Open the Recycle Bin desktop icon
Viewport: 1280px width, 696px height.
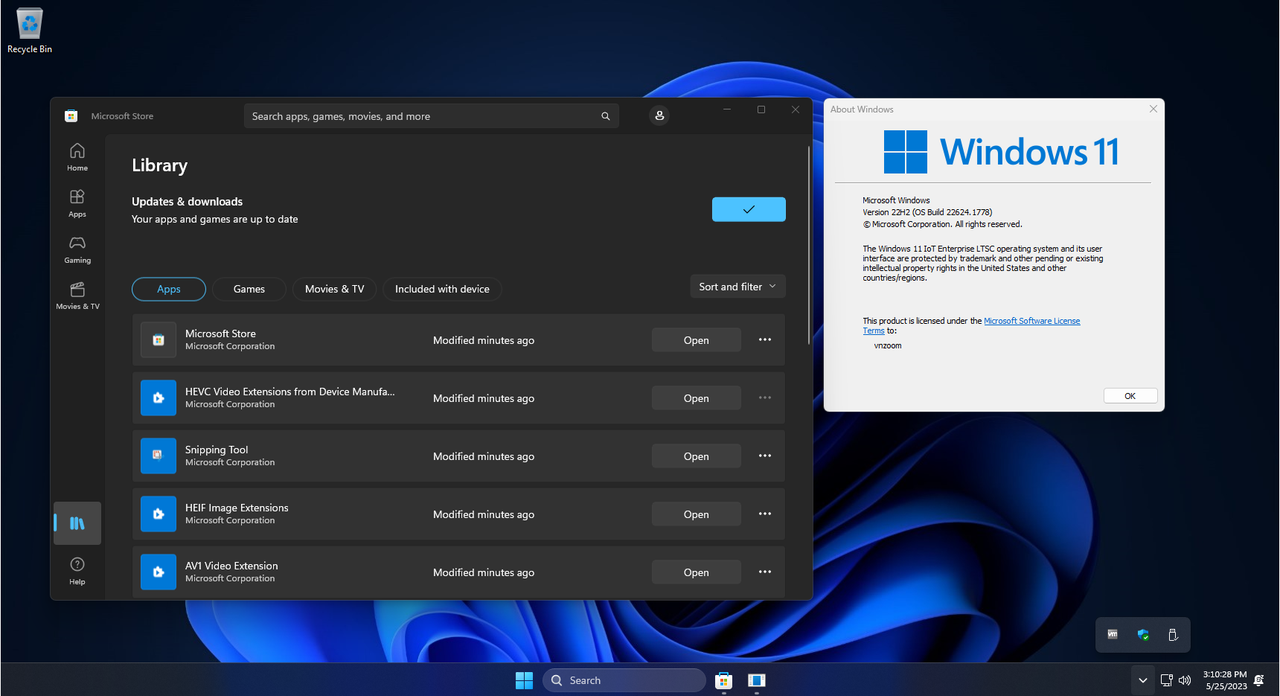coord(30,31)
